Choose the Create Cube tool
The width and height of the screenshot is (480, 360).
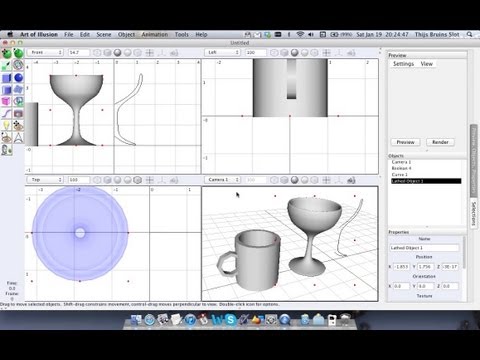click(6, 78)
